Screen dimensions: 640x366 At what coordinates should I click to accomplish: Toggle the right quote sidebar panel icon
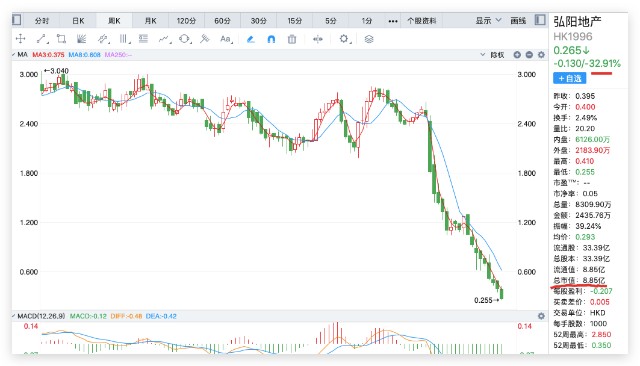[540, 20]
